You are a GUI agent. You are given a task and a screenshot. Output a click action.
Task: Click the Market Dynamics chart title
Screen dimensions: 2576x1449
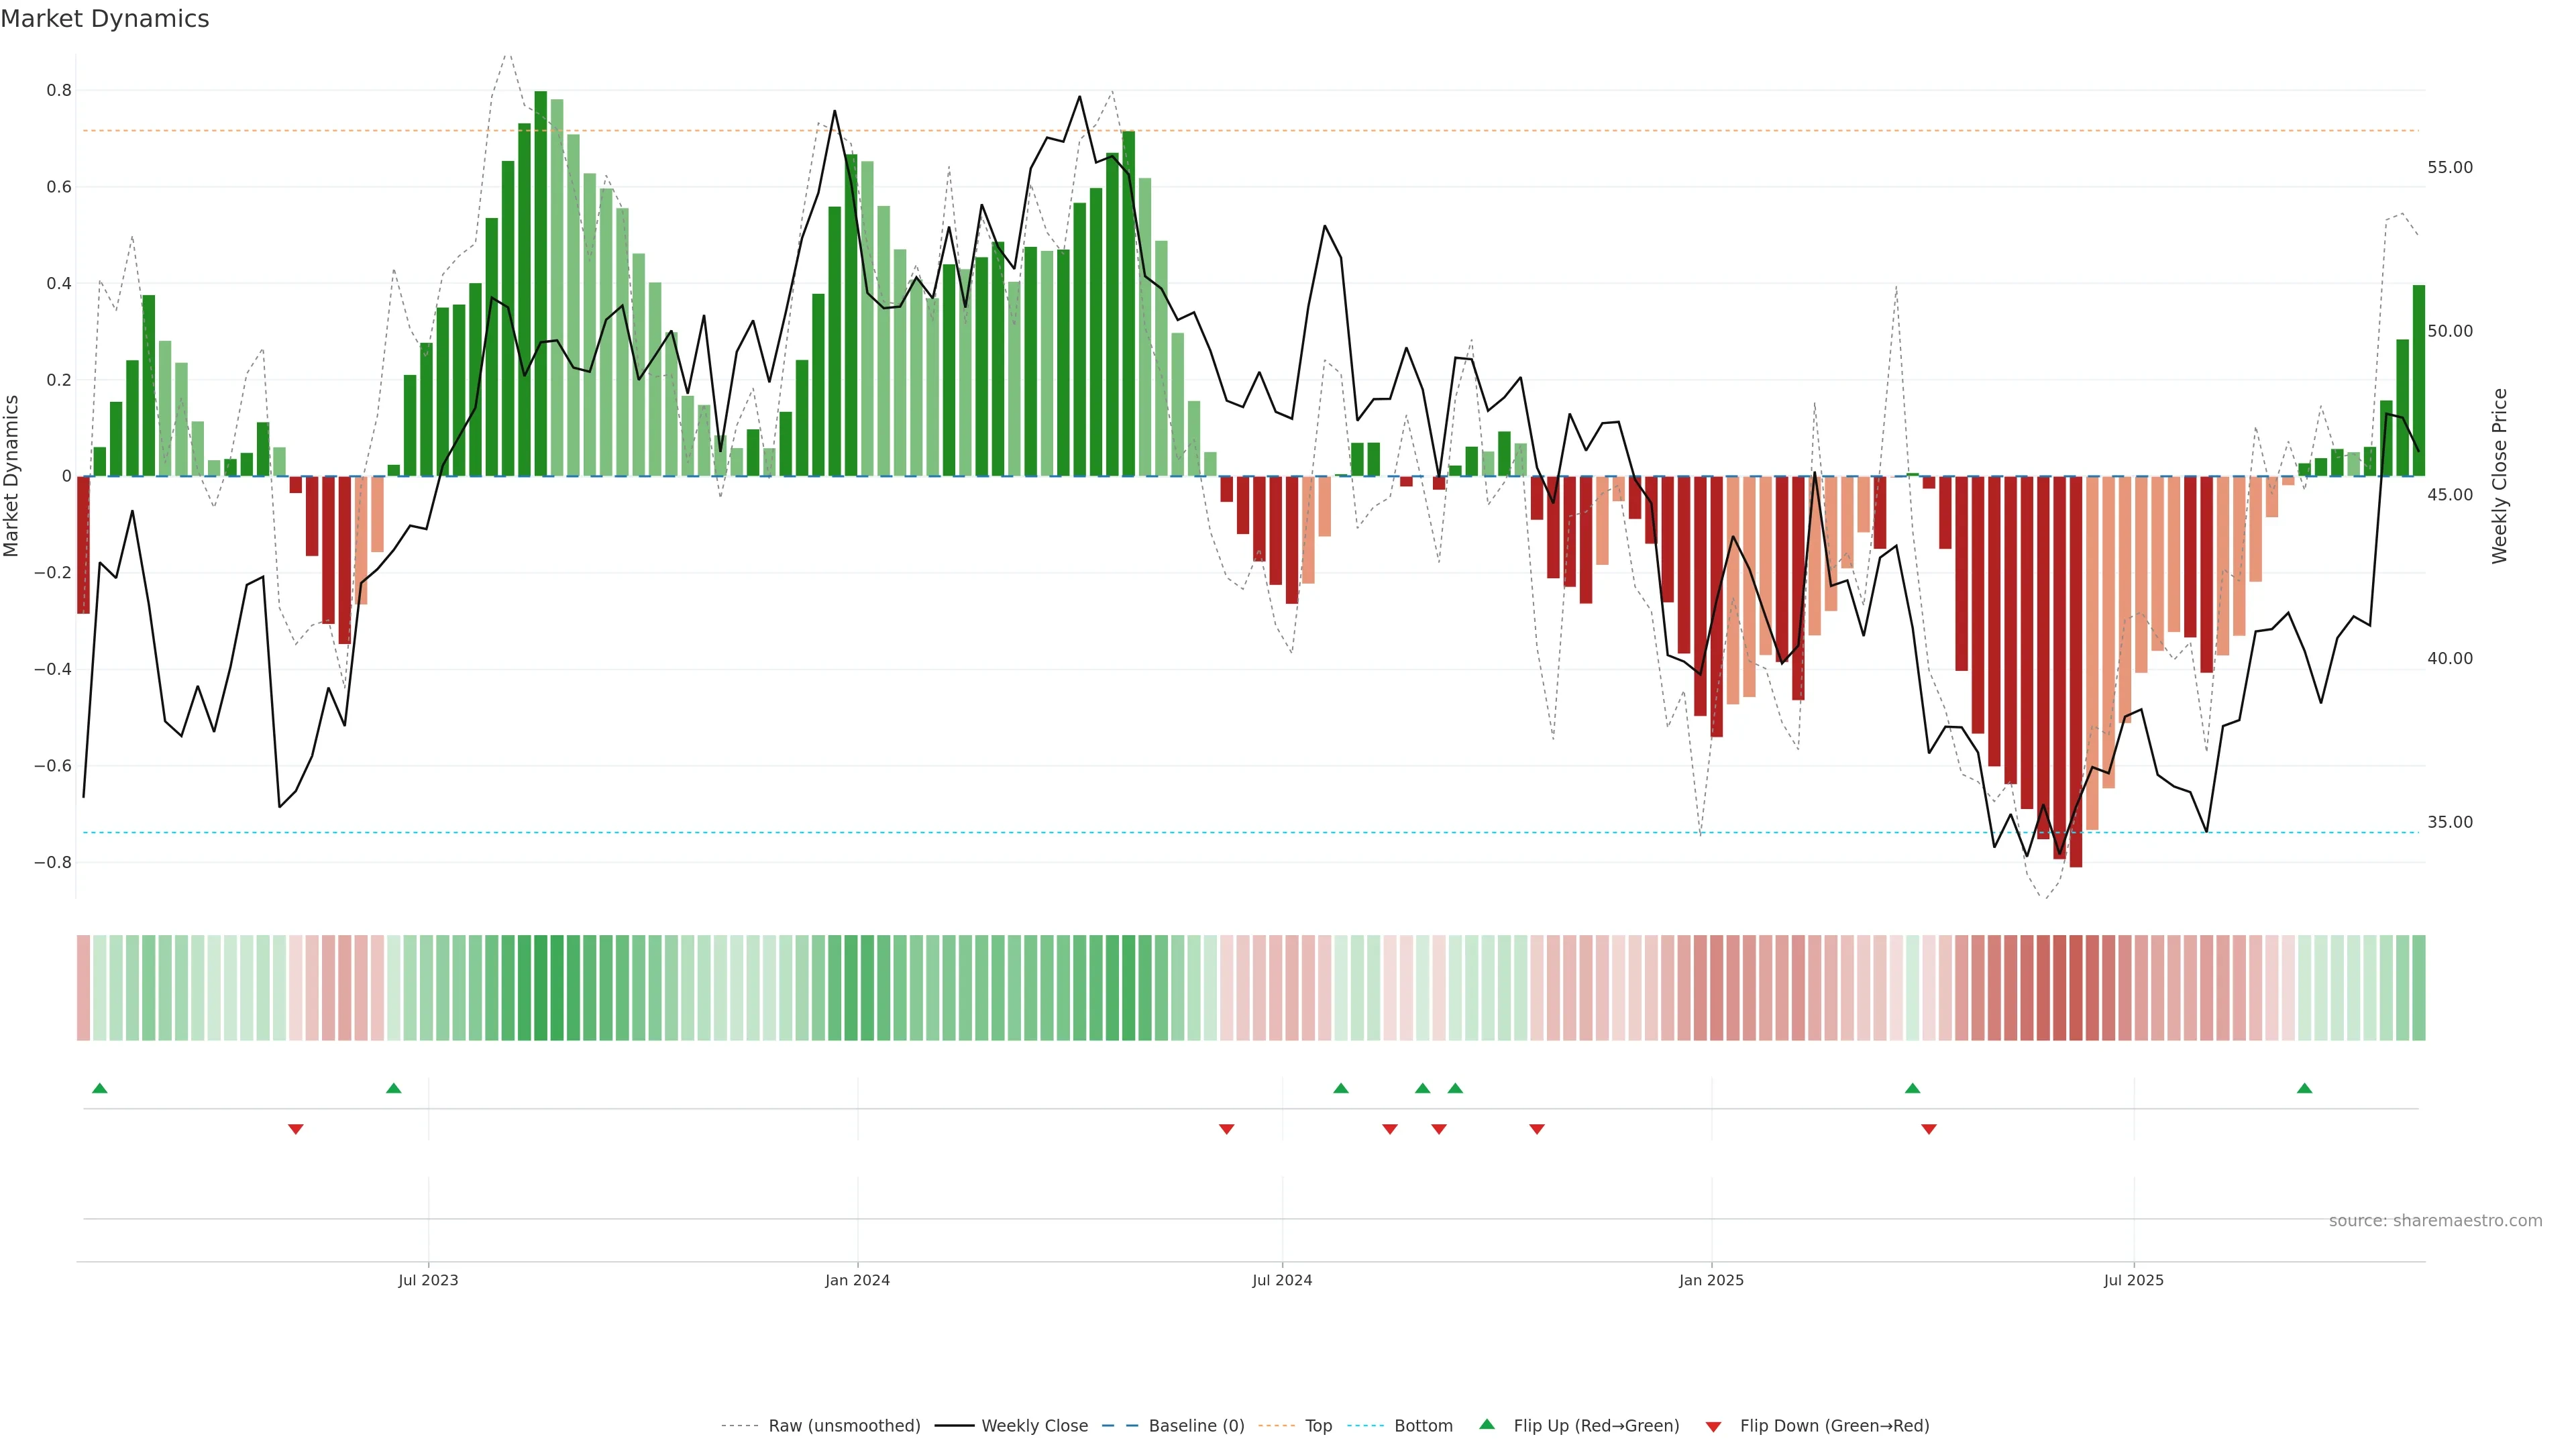tap(105, 19)
